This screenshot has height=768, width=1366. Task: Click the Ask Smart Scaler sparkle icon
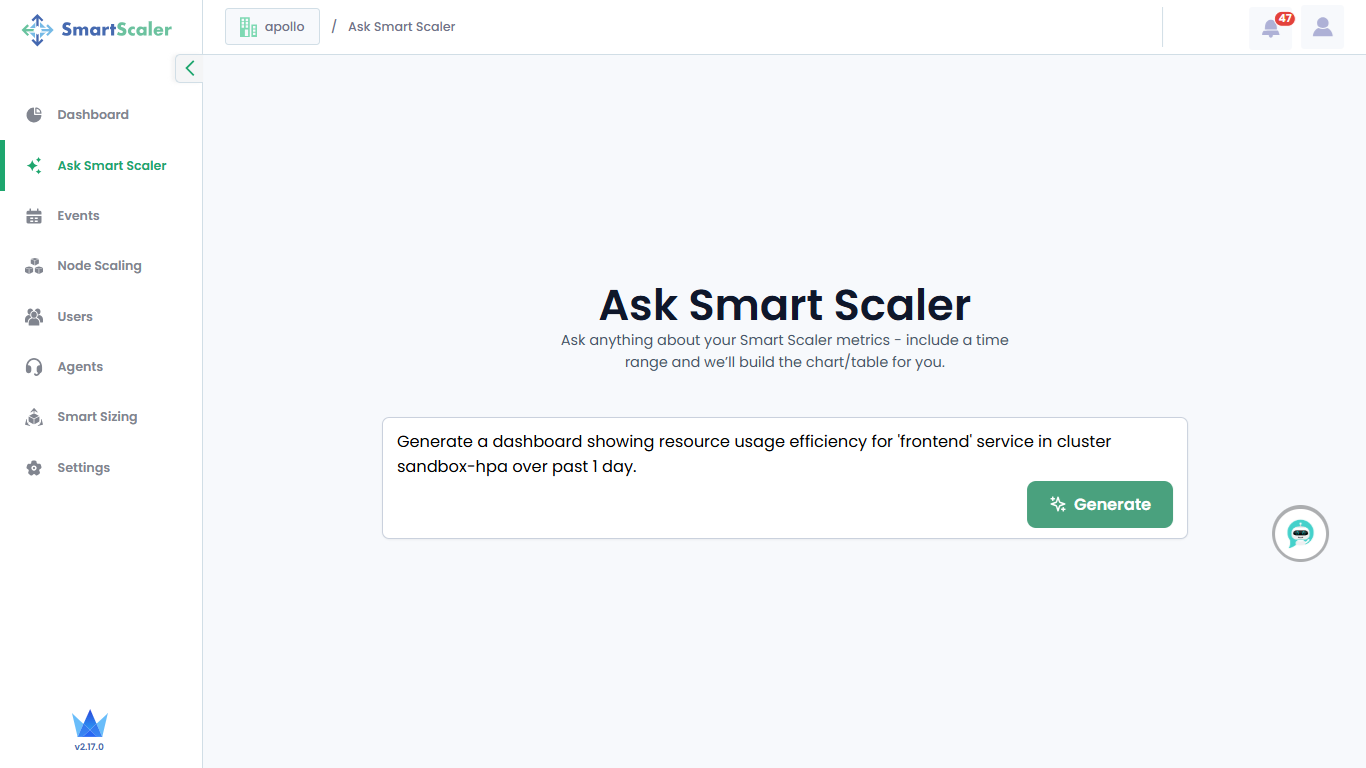[34, 166]
